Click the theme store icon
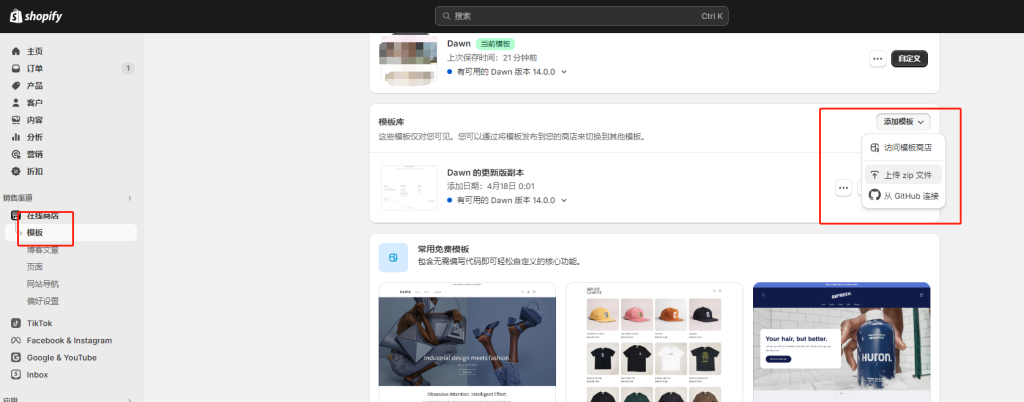Viewport: 1024px width, 402px height. point(874,147)
